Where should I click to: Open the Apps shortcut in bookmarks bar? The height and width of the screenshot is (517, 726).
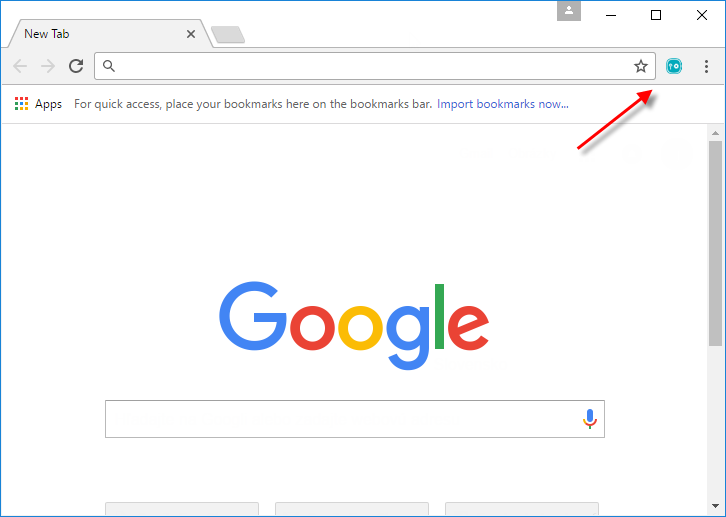pos(38,104)
